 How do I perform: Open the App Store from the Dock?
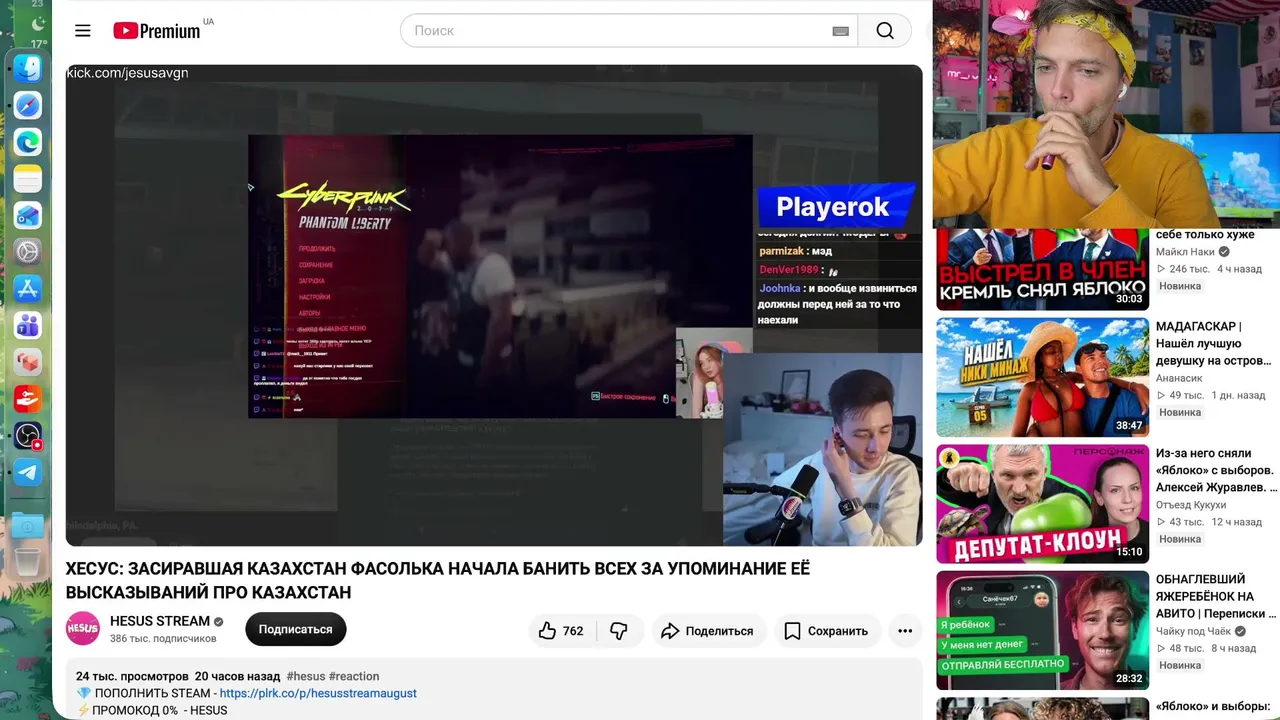(28, 289)
